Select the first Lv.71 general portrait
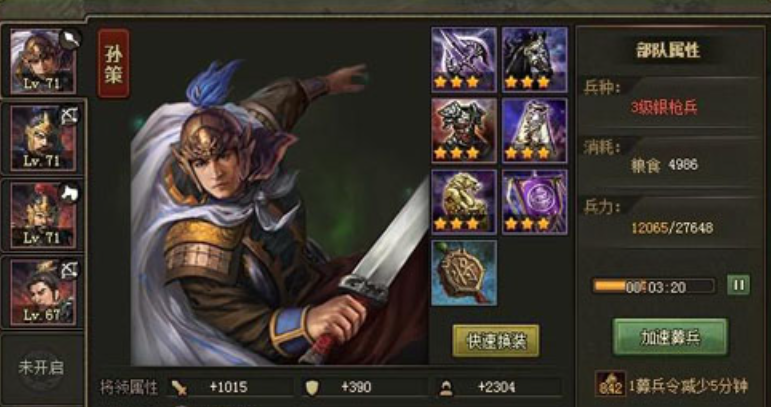 [43, 61]
